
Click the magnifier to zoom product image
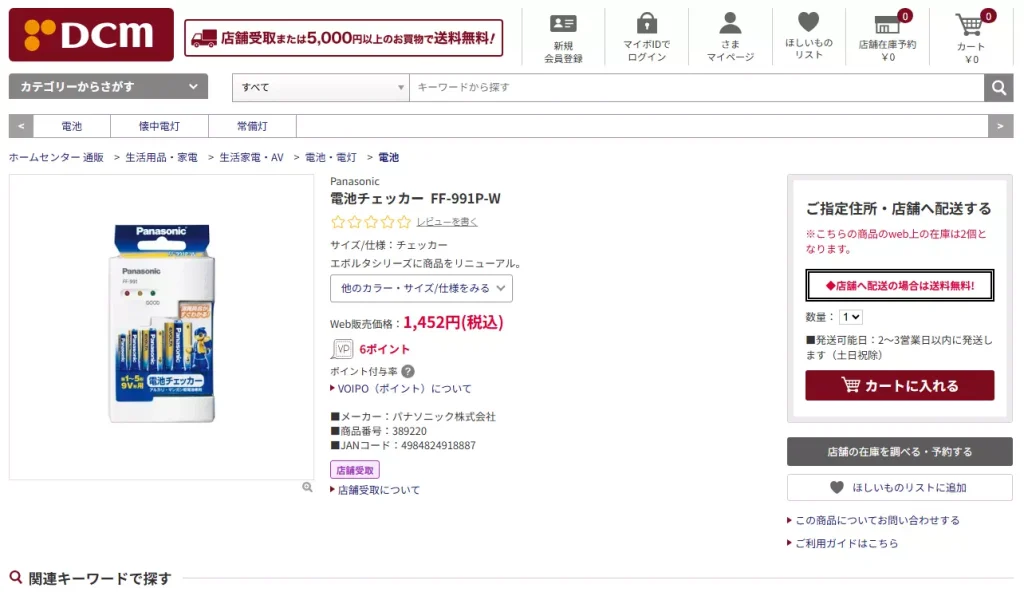307,487
